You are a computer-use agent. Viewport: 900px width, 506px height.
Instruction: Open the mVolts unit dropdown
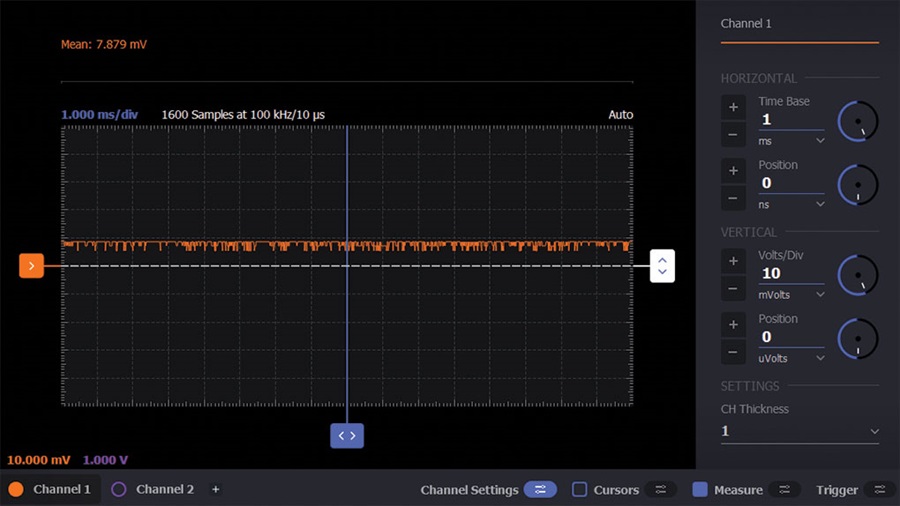[x=791, y=294]
